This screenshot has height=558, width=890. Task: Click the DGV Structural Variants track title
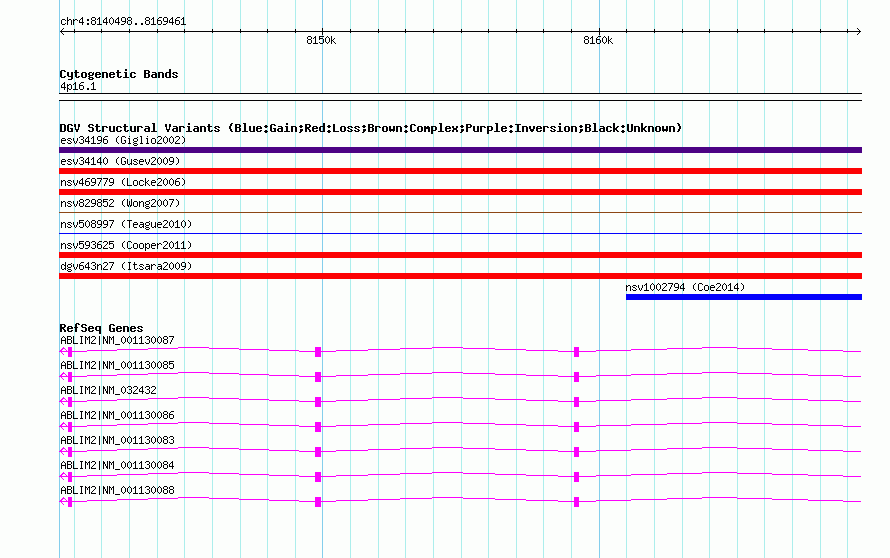pyautogui.click(x=371, y=128)
